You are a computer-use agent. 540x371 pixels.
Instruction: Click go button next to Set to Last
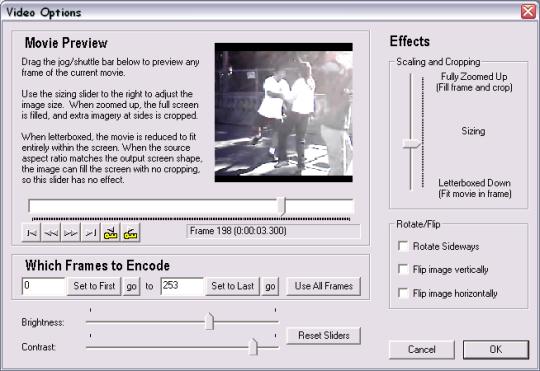point(270,286)
